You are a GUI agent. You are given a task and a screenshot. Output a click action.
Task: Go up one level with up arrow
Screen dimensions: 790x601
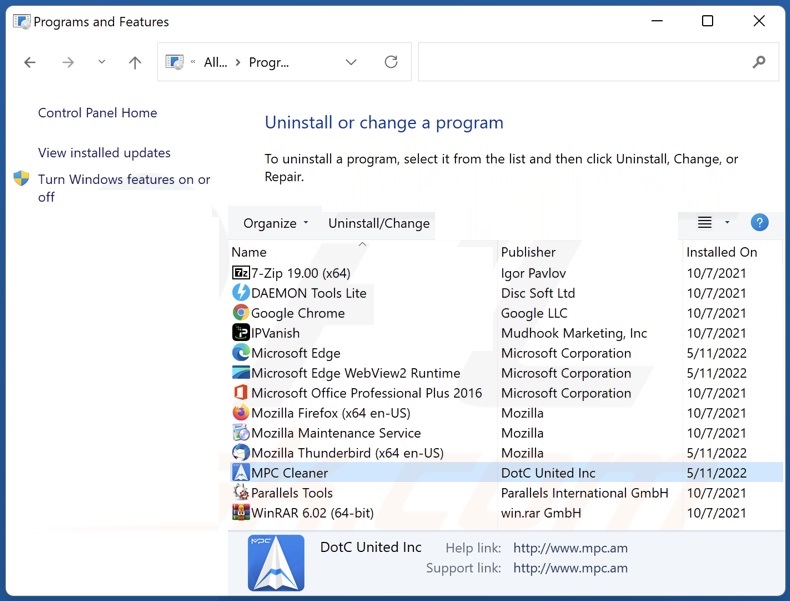tap(135, 62)
